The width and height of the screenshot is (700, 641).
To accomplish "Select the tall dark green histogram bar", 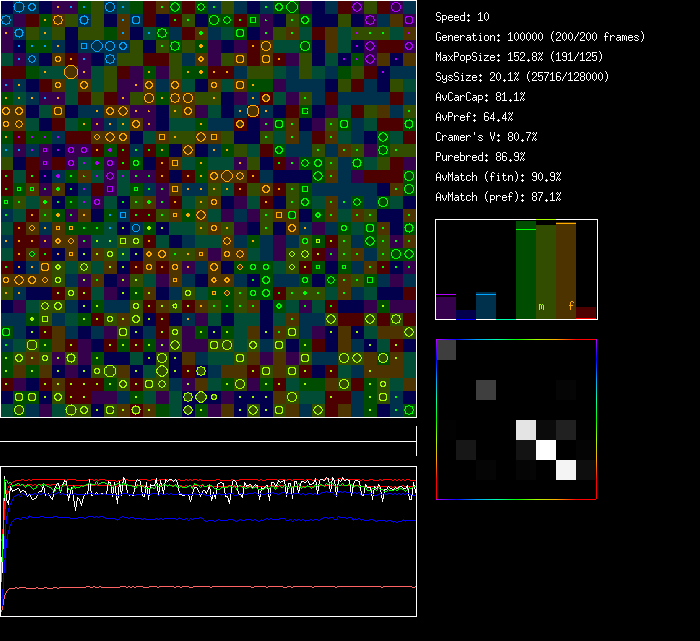I will coord(526,270).
